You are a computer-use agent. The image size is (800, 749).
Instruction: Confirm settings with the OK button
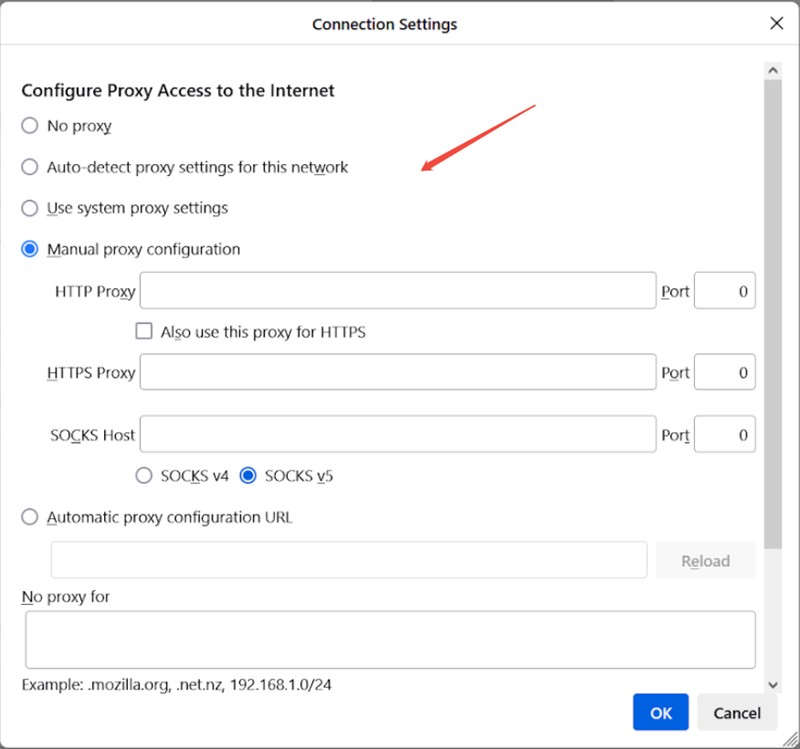click(x=660, y=712)
